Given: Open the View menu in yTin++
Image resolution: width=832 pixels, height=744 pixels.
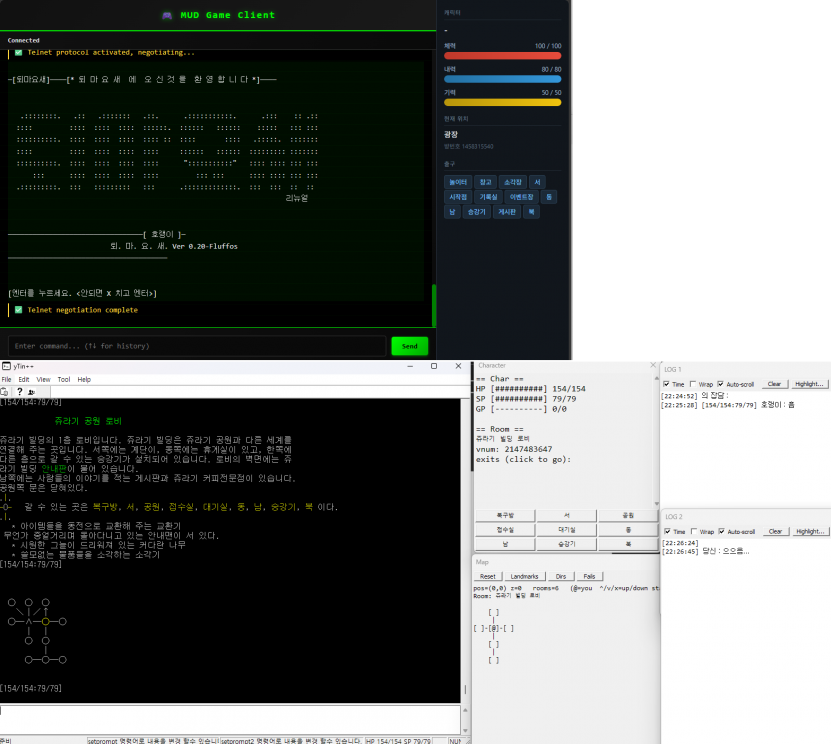Looking at the screenshot, I should click(x=43, y=379).
